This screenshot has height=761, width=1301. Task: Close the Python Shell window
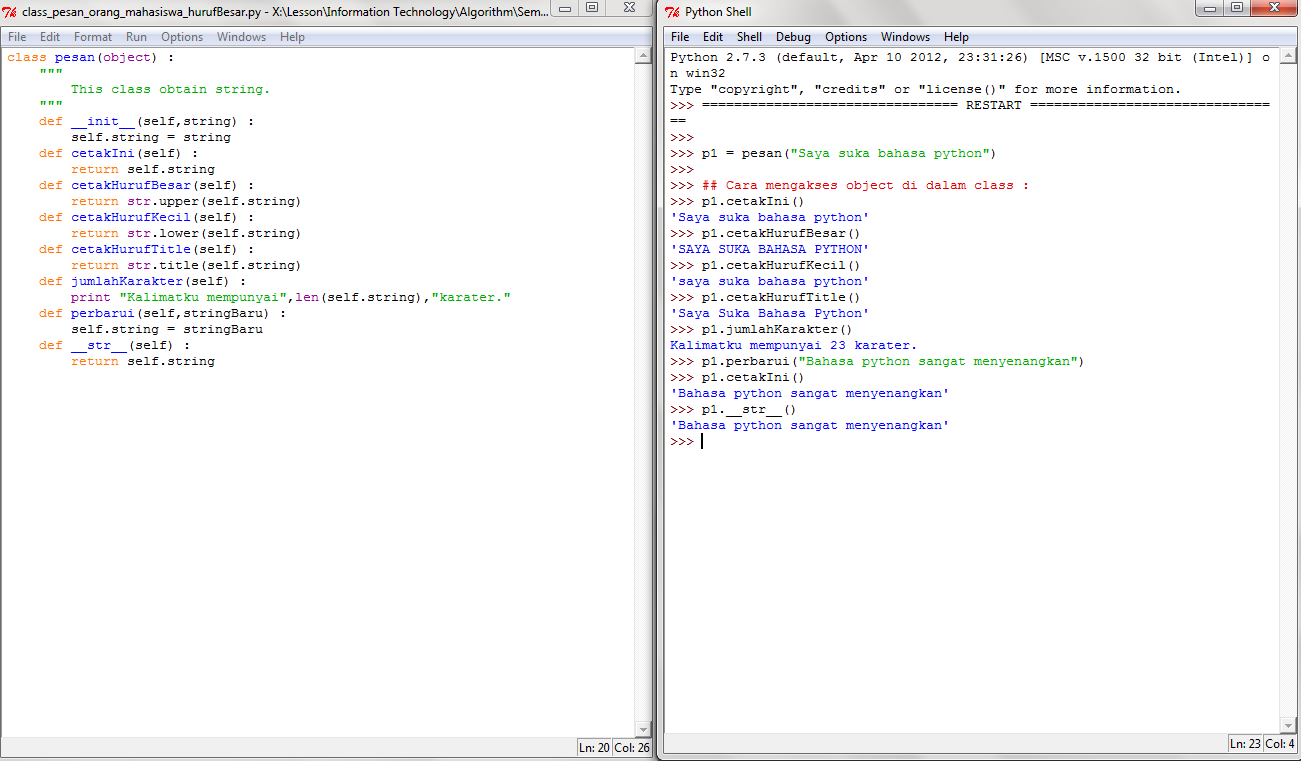click(1274, 7)
